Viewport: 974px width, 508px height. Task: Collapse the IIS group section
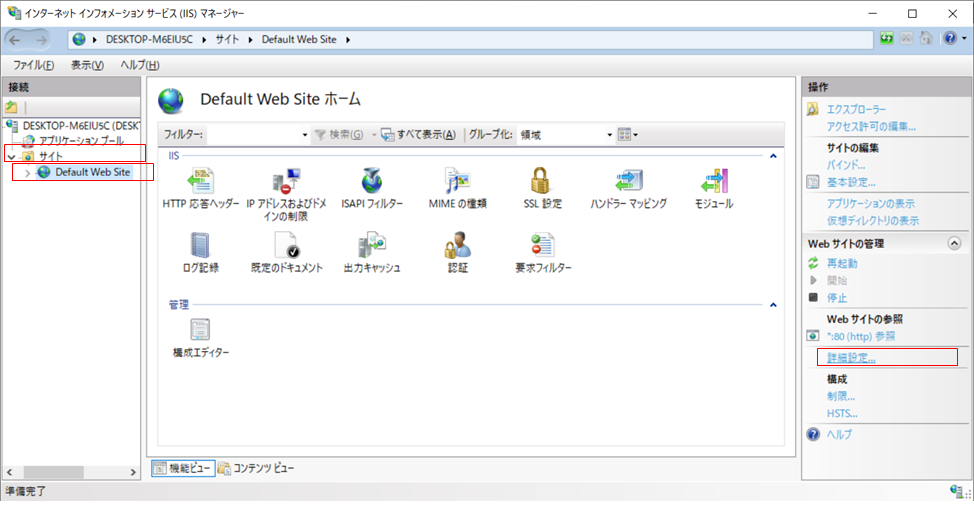point(773,156)
